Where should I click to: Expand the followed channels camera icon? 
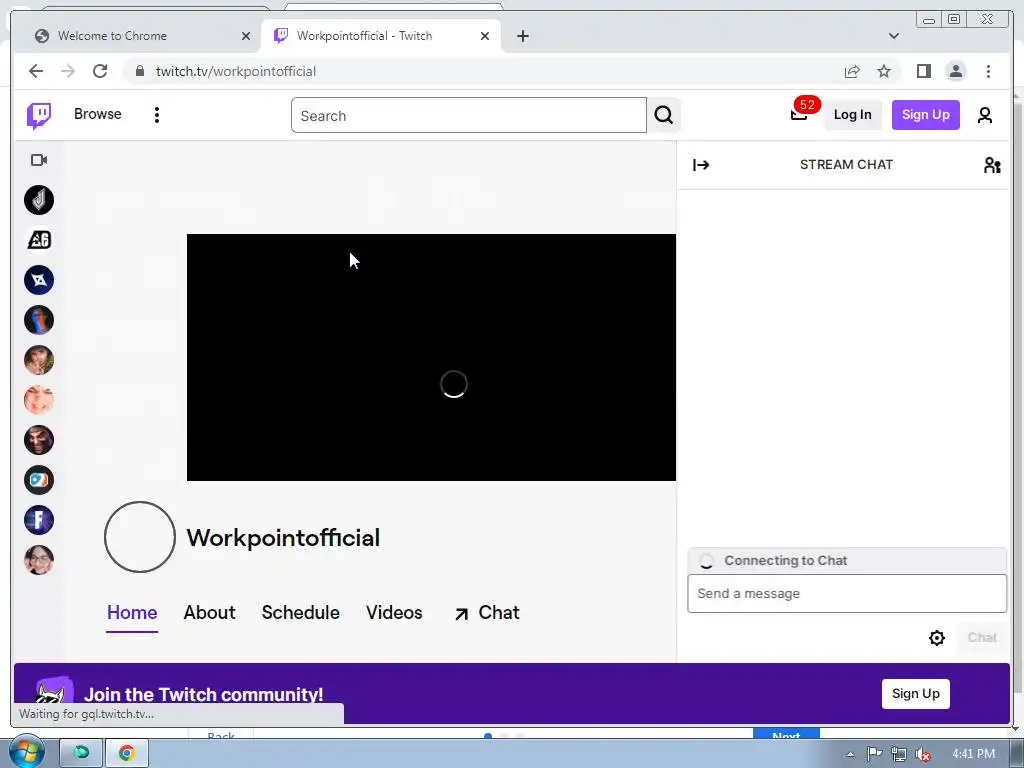tap(39, 160)
